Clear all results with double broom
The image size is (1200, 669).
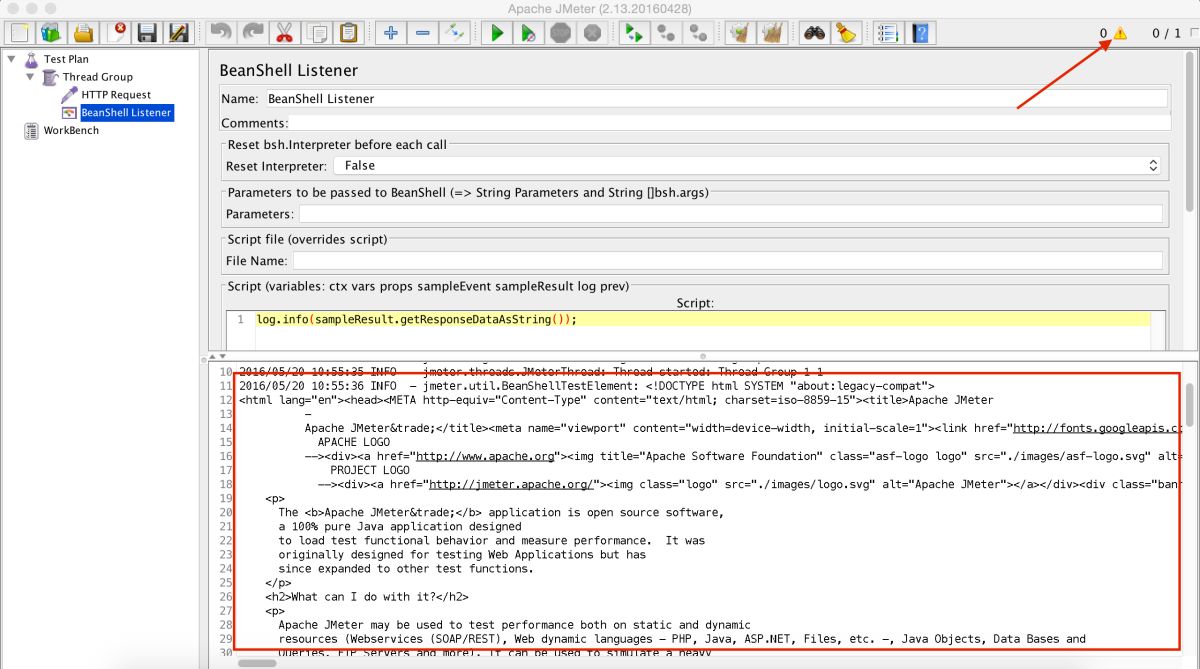coord(772,33)
